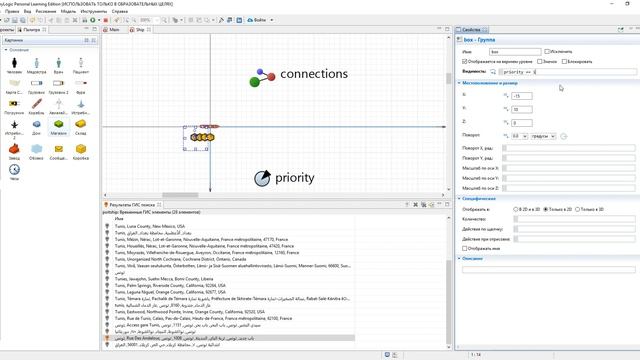Open the dropdown arrow beside the Run button
640x360 pixels.
99,20
